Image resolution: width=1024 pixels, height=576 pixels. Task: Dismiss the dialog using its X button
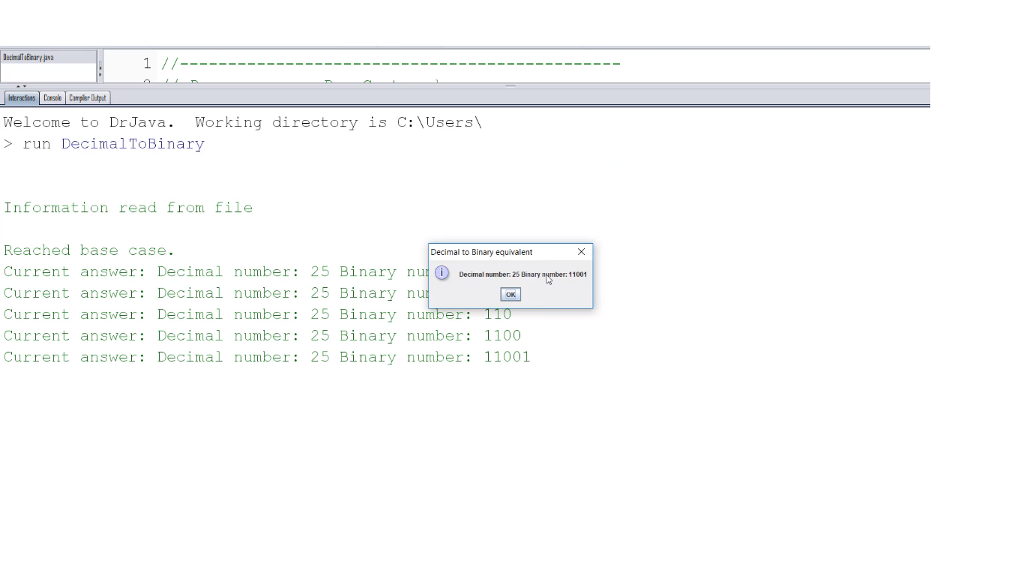581,251
